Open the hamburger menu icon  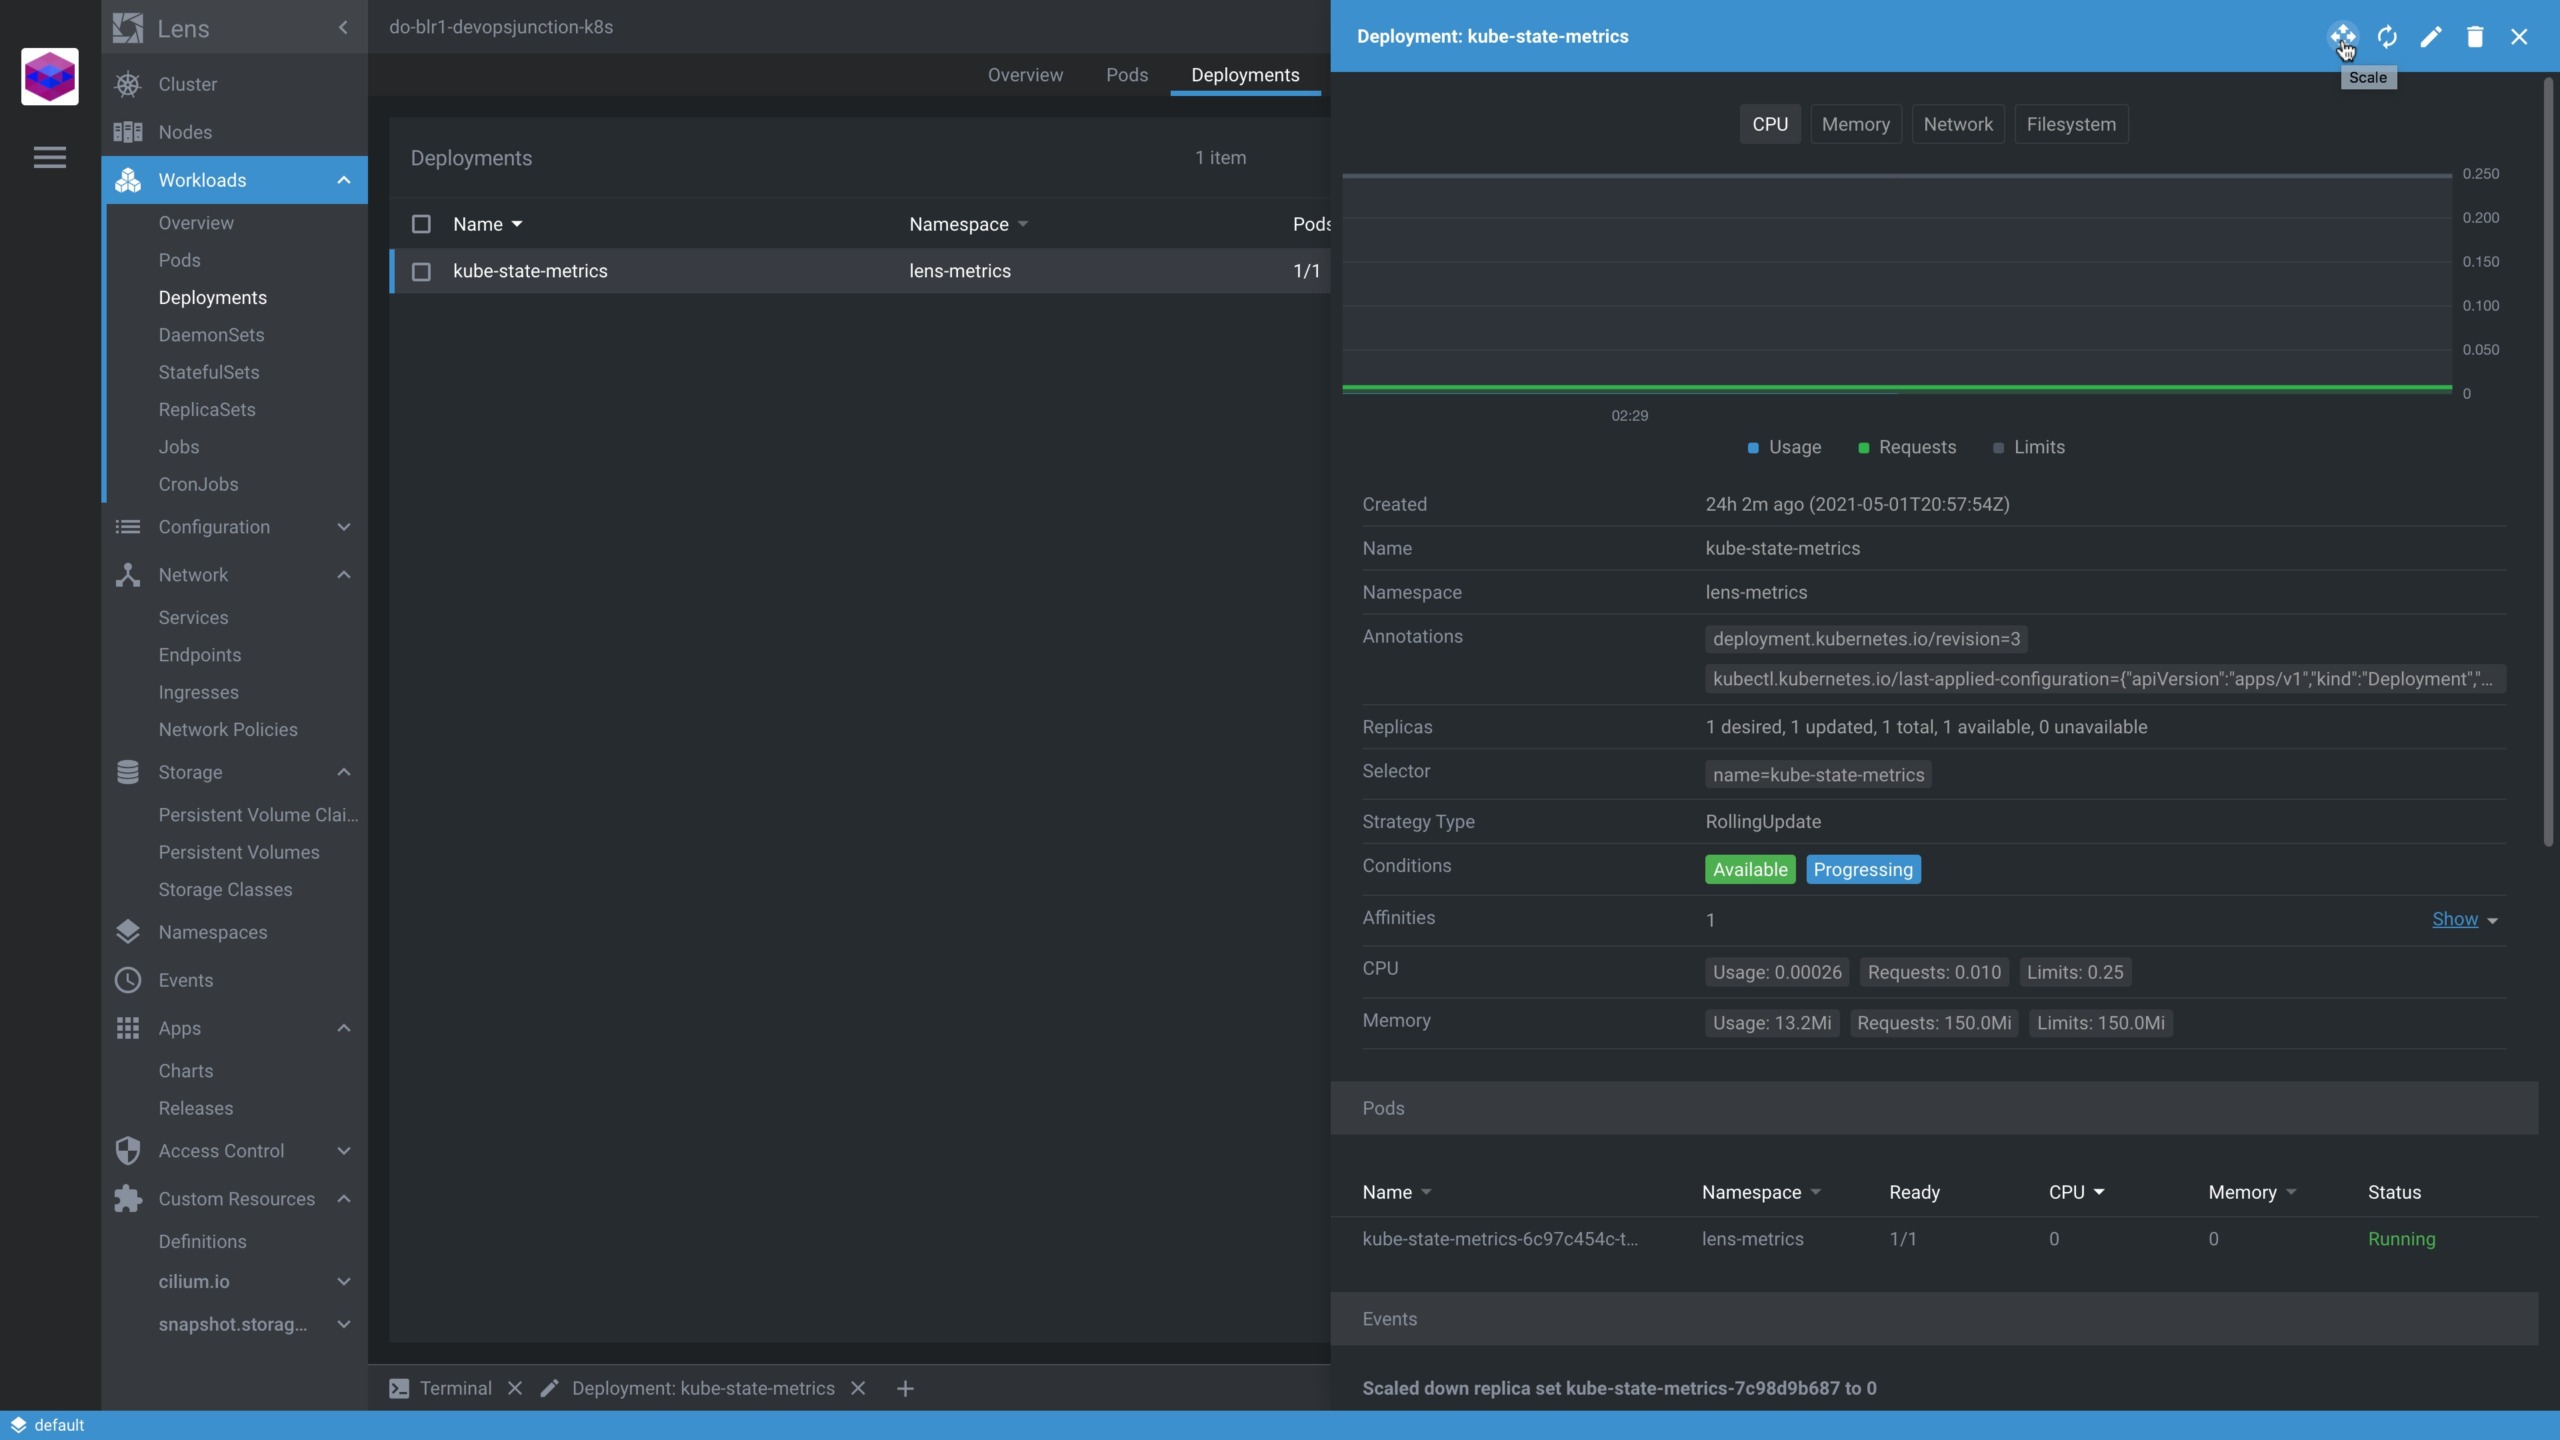[x=49, y=157]
